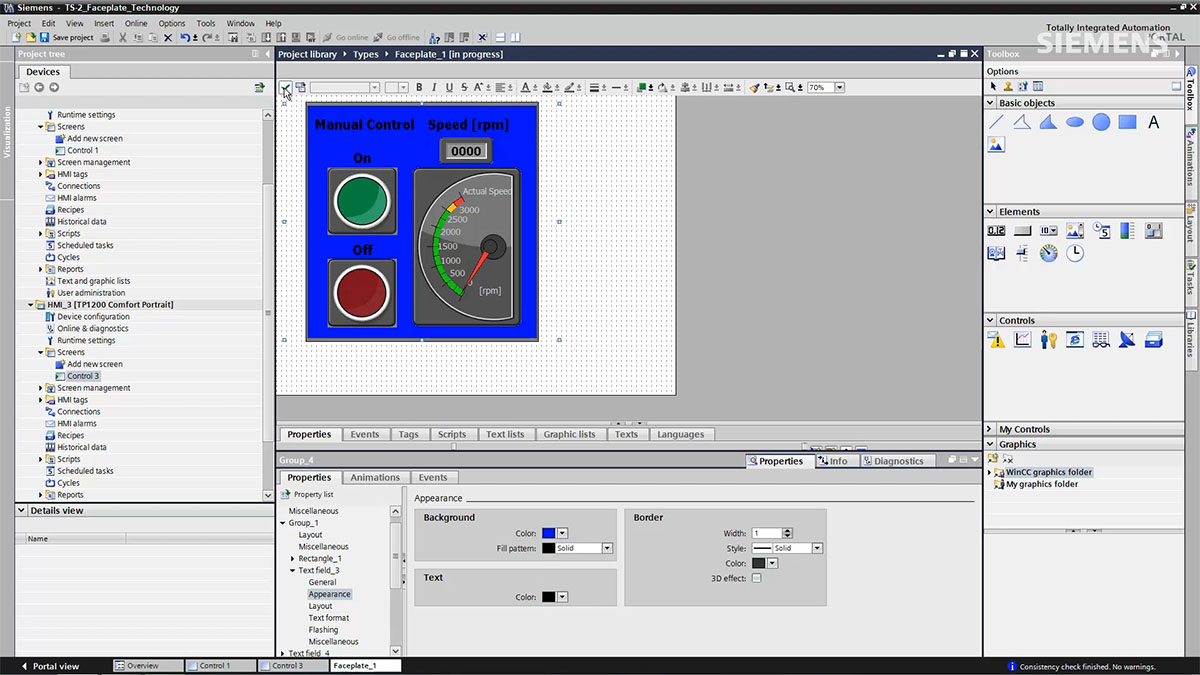1200x675 pixels.
Task: Open the Tags tab in faceplate editor
Action: pyautogui.click(x=409, y=435)
